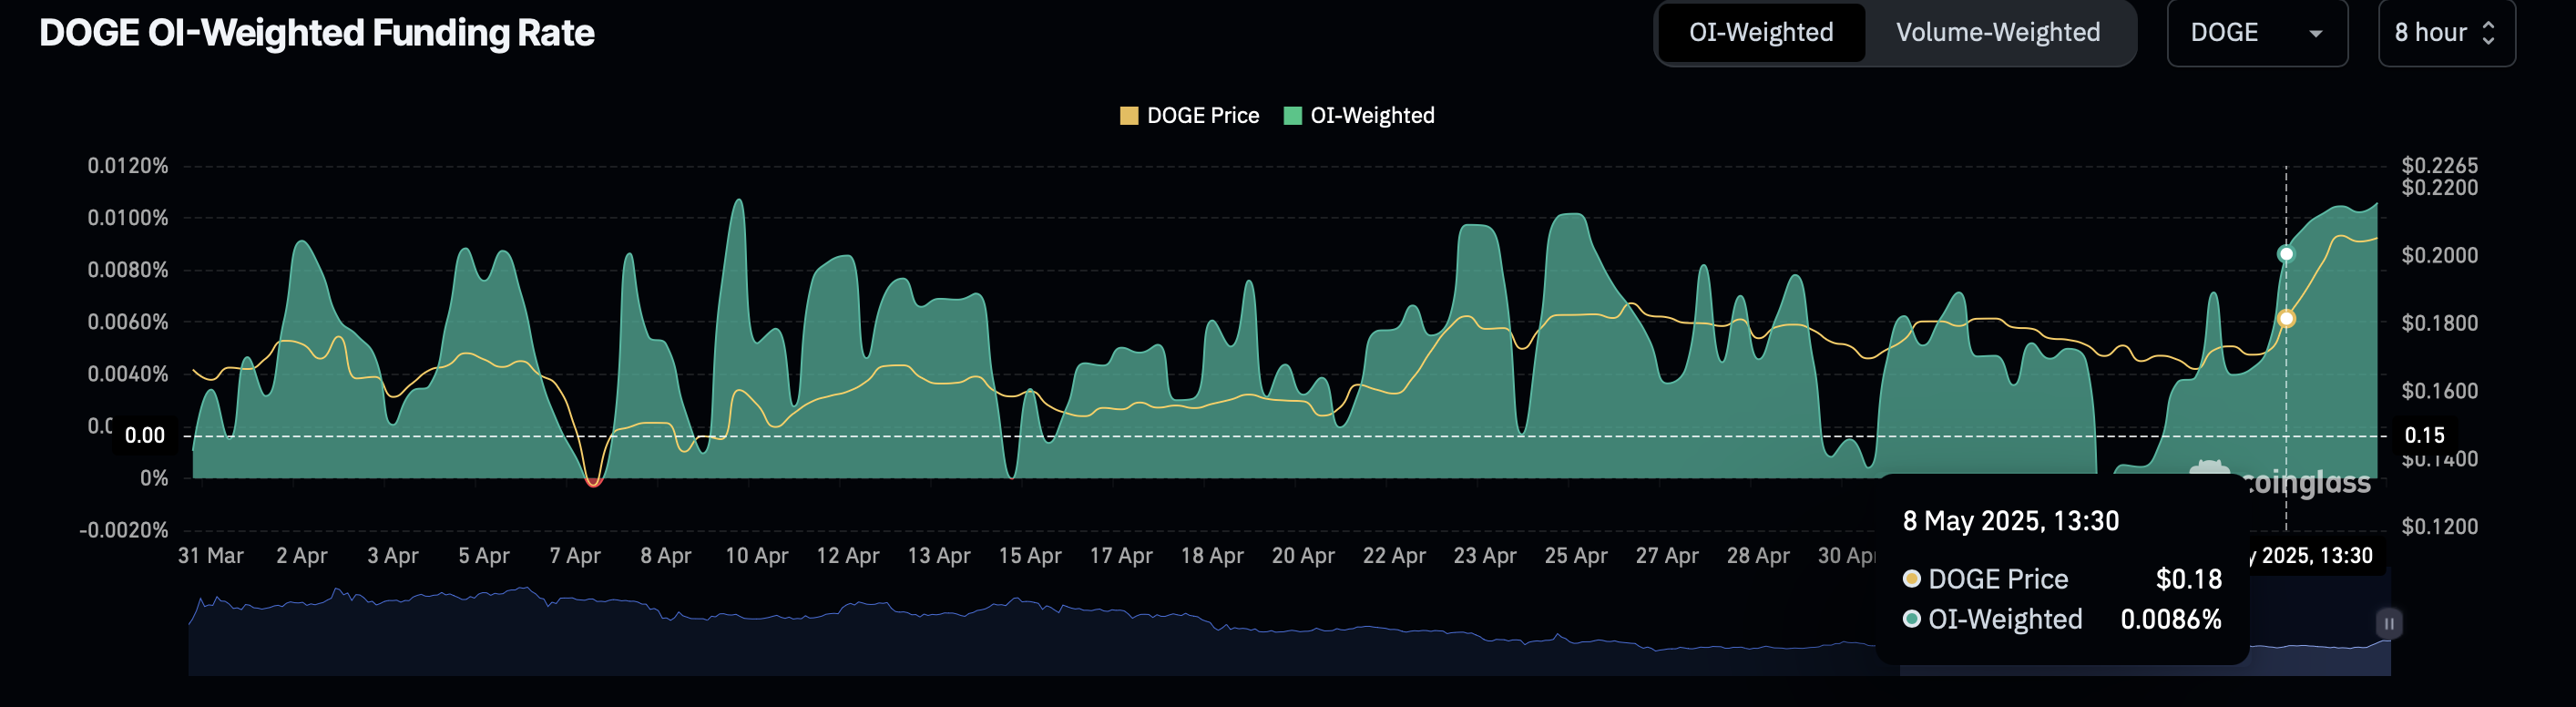The width and height of the screenshot is (2576, 707).
Task: Toggle DOGE Price legend series
Action: (x=1189, y=115)
